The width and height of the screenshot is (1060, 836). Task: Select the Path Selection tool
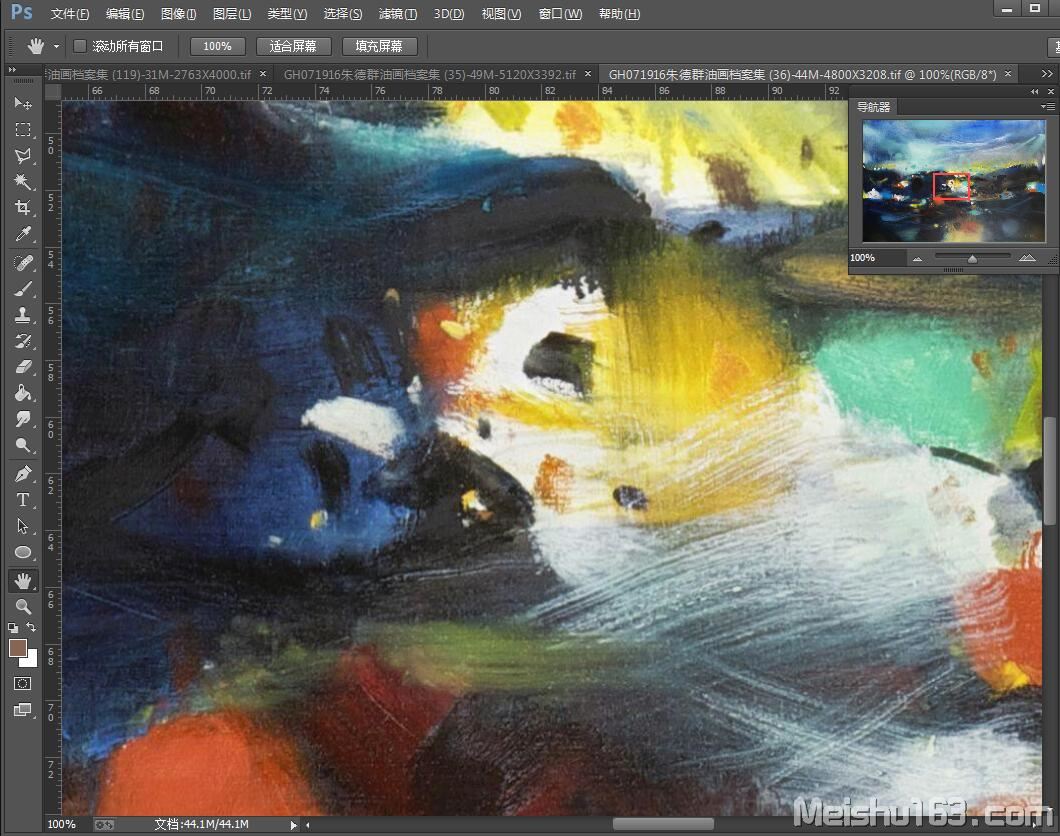point(23,526)
